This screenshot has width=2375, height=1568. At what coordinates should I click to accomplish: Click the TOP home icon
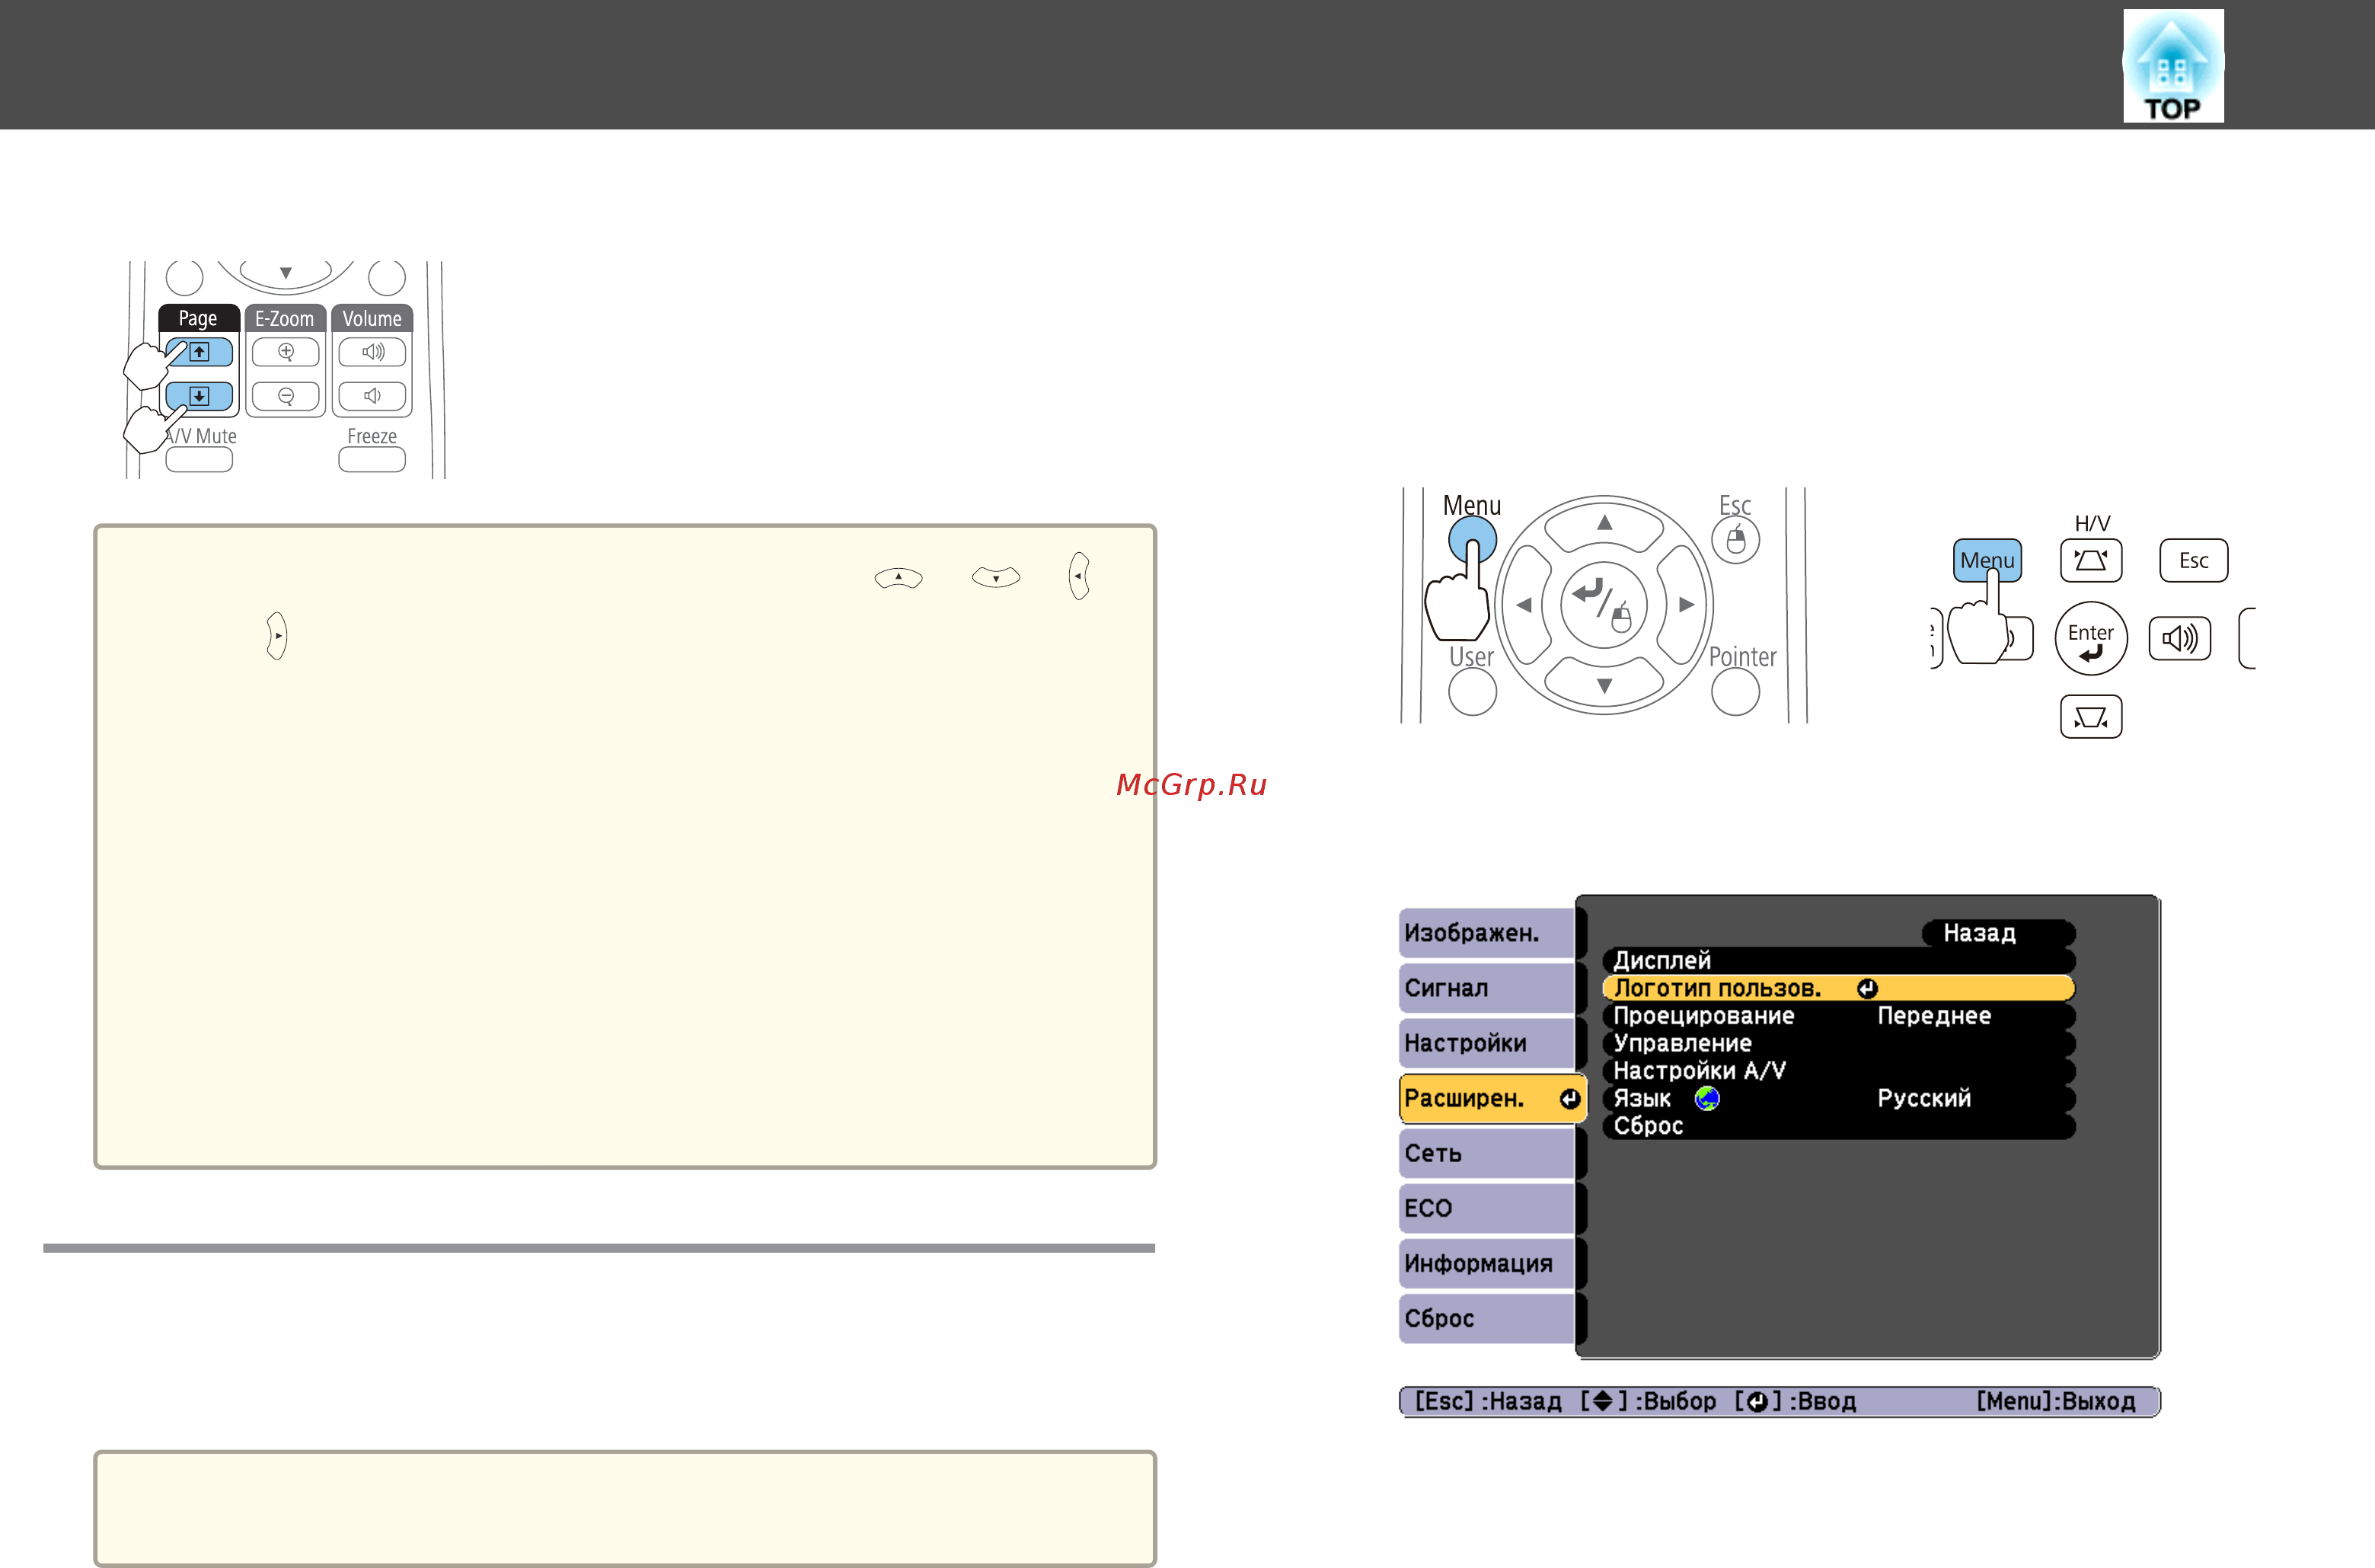[2173, 66]
